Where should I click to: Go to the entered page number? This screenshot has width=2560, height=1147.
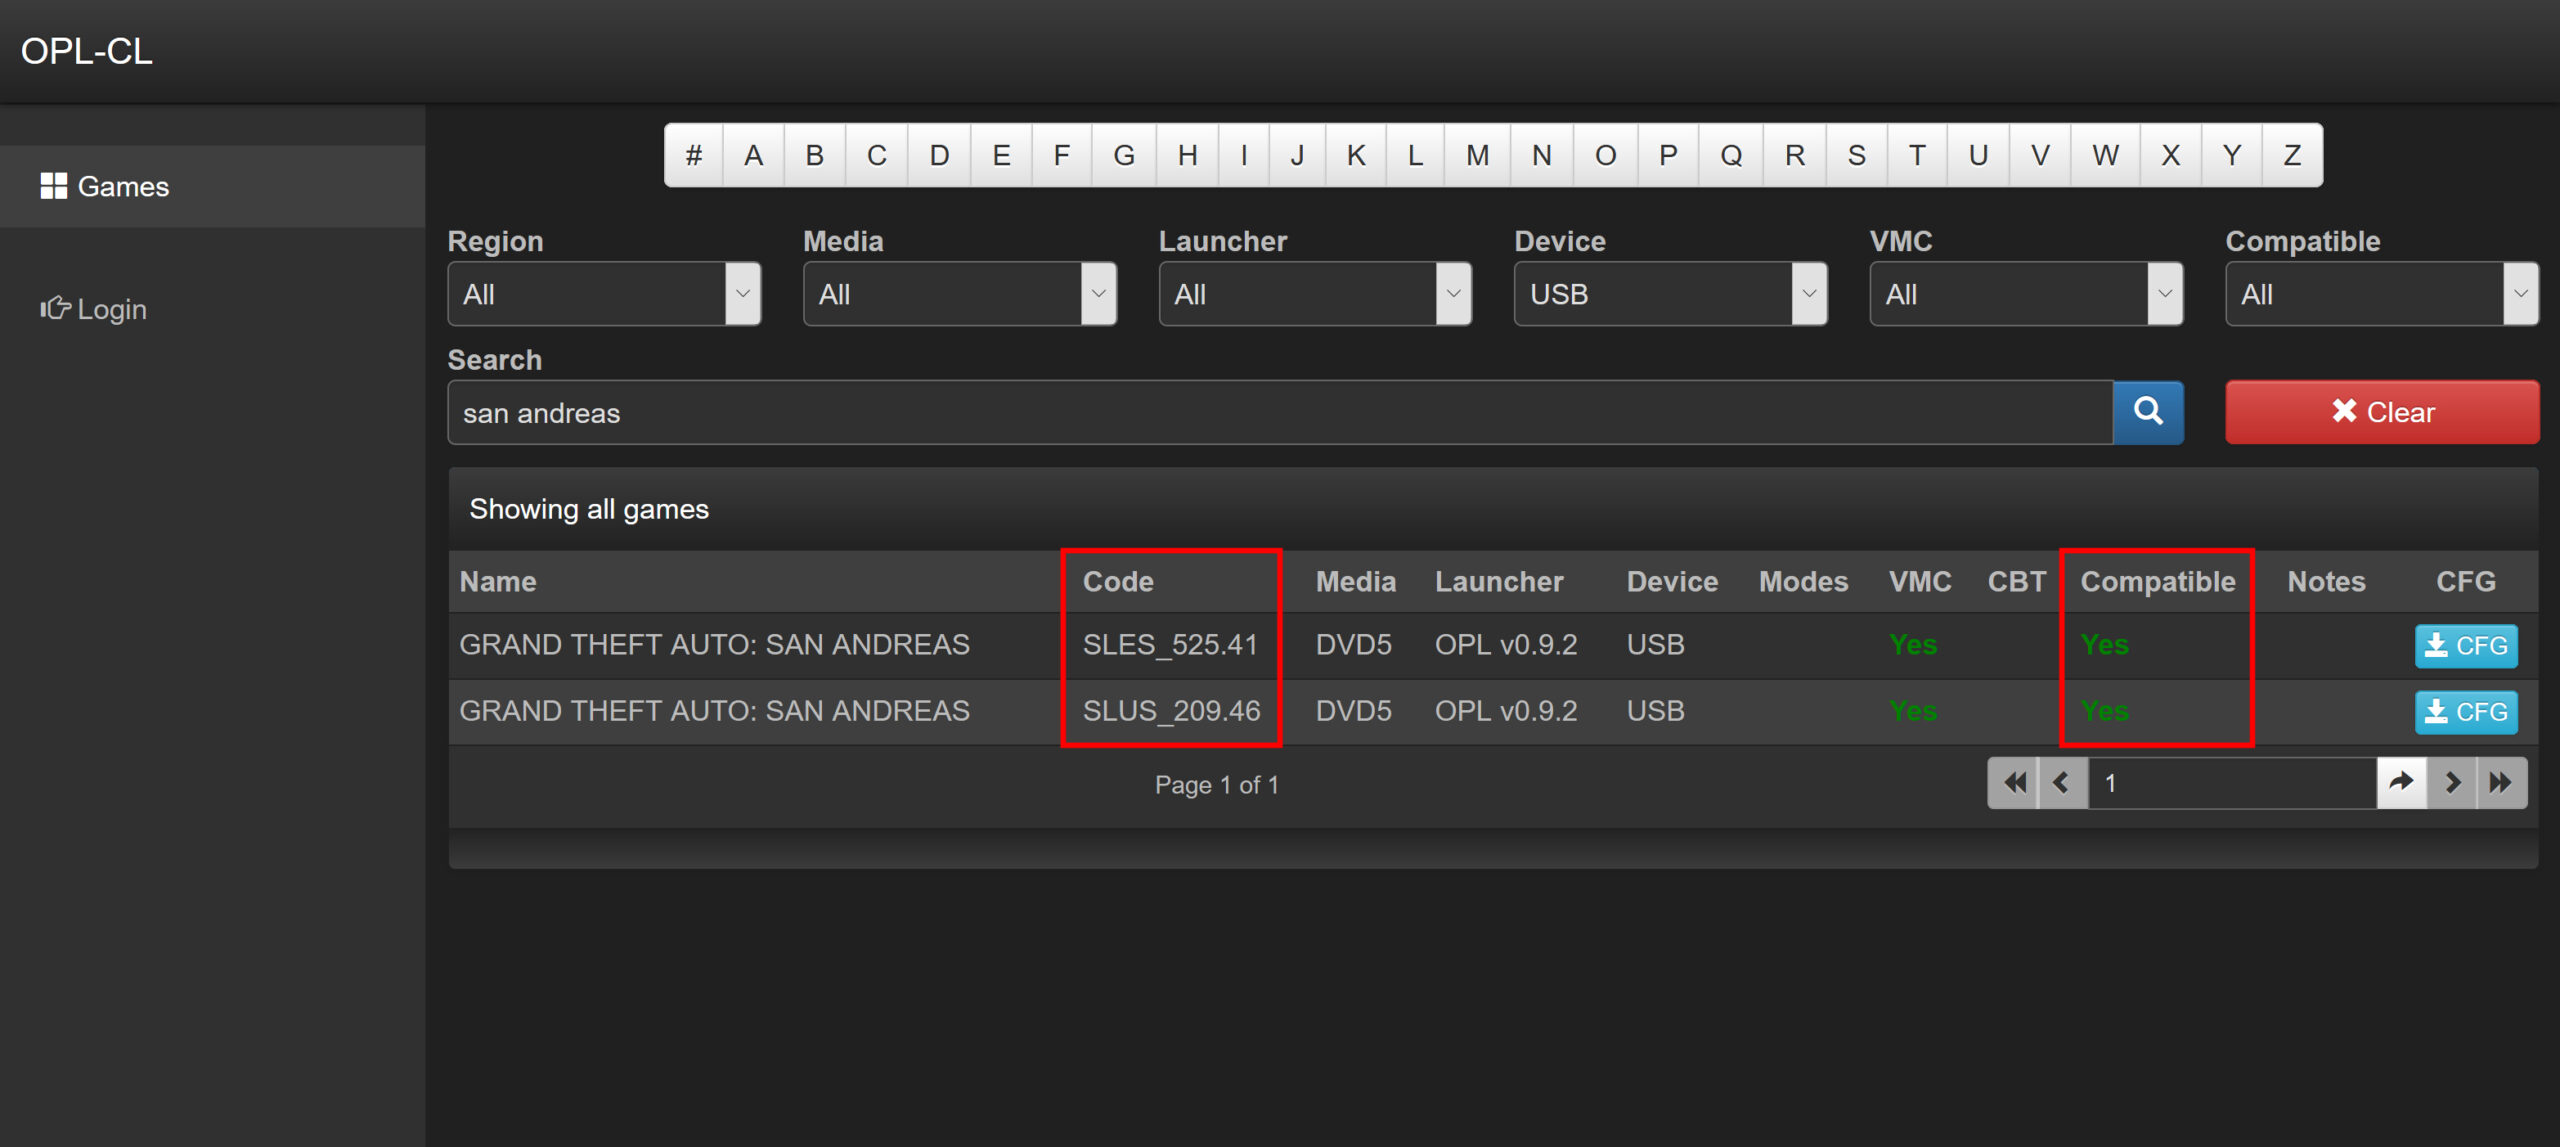tap(2401, 783)
